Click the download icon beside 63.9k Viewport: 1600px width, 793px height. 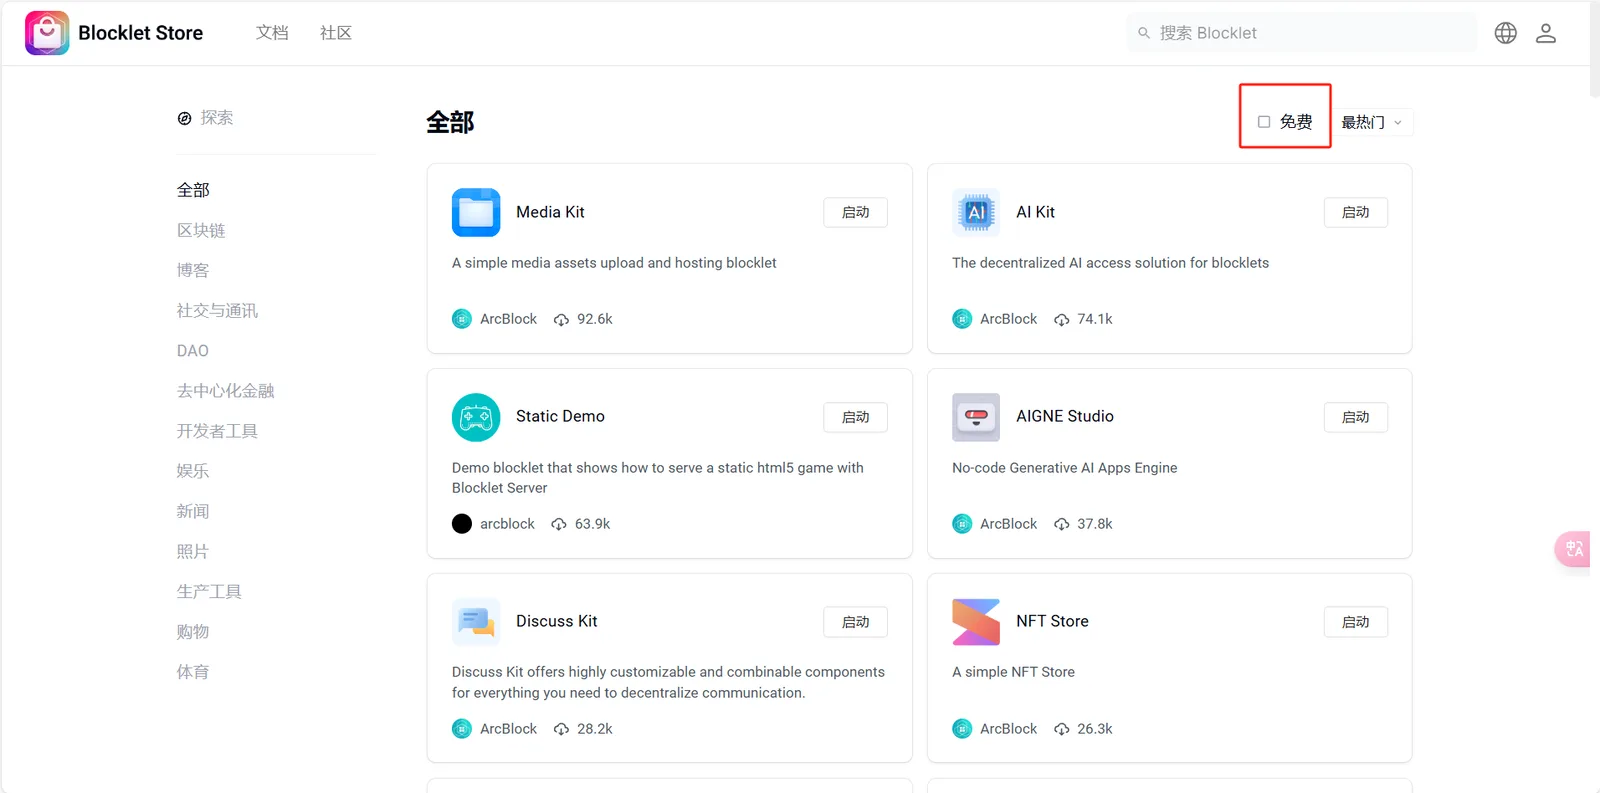click(559, 524)
